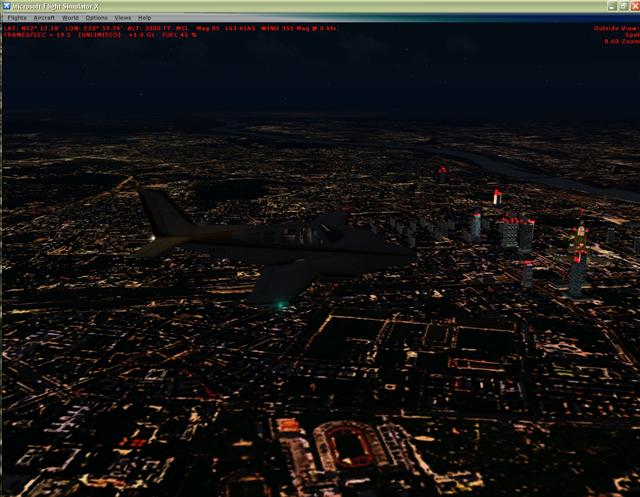Click the Flight Simulator X title bar icon
This screenshot has width=640, height=497.
point(7,6)
